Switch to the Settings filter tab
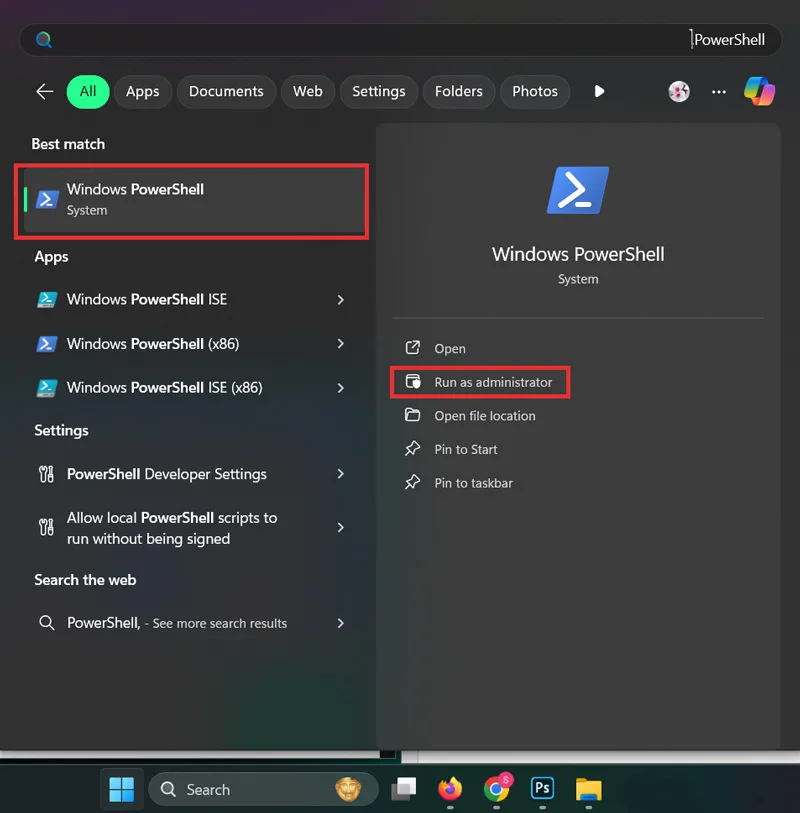The height and width of the screenshot is (813, 800). 378,92
